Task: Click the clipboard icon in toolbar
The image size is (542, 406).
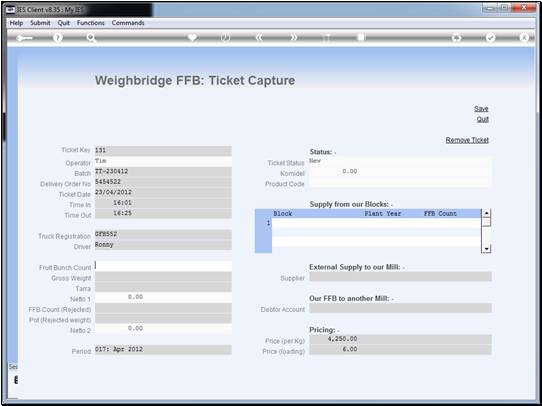Action: pos(361,37)
